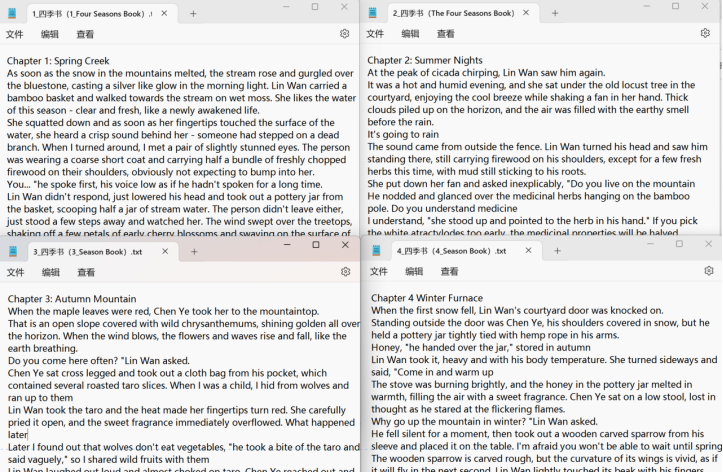723x472 pixels.
Task: Open 编辑 menu in the Chapter 4 window
Action: point(414,271)
